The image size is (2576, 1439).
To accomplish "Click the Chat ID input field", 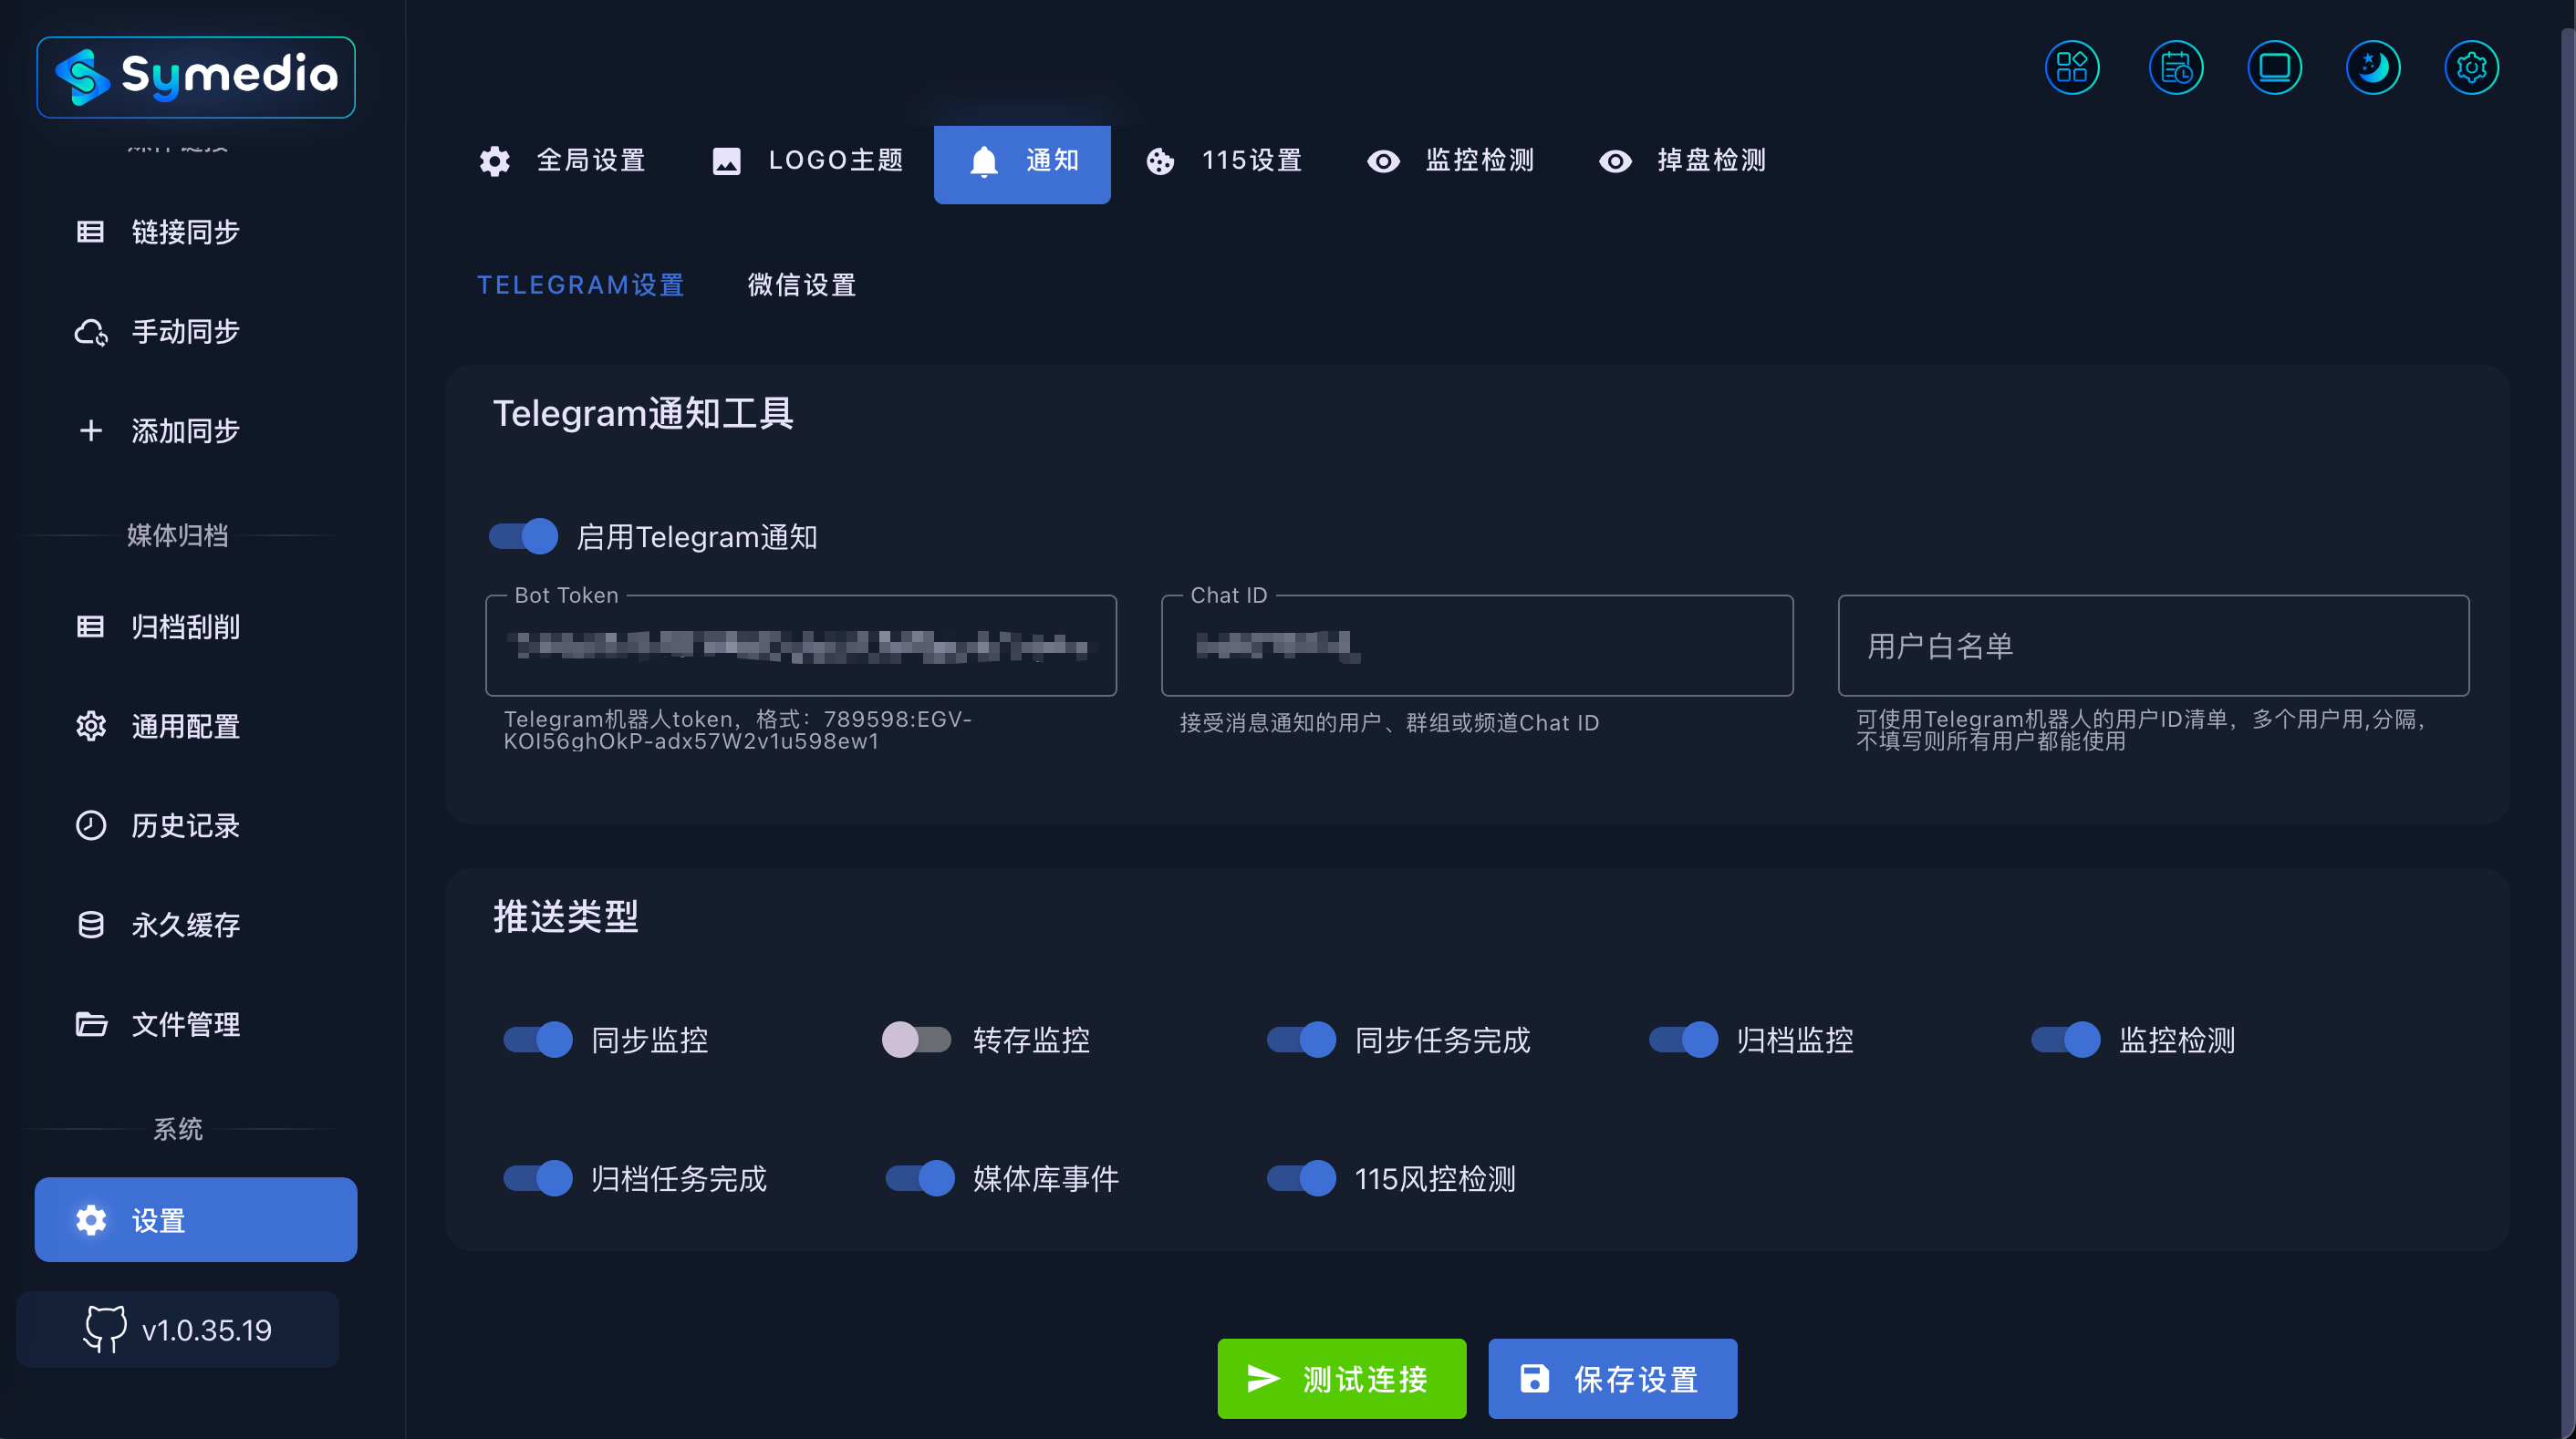I will (x=1477, y=646).
